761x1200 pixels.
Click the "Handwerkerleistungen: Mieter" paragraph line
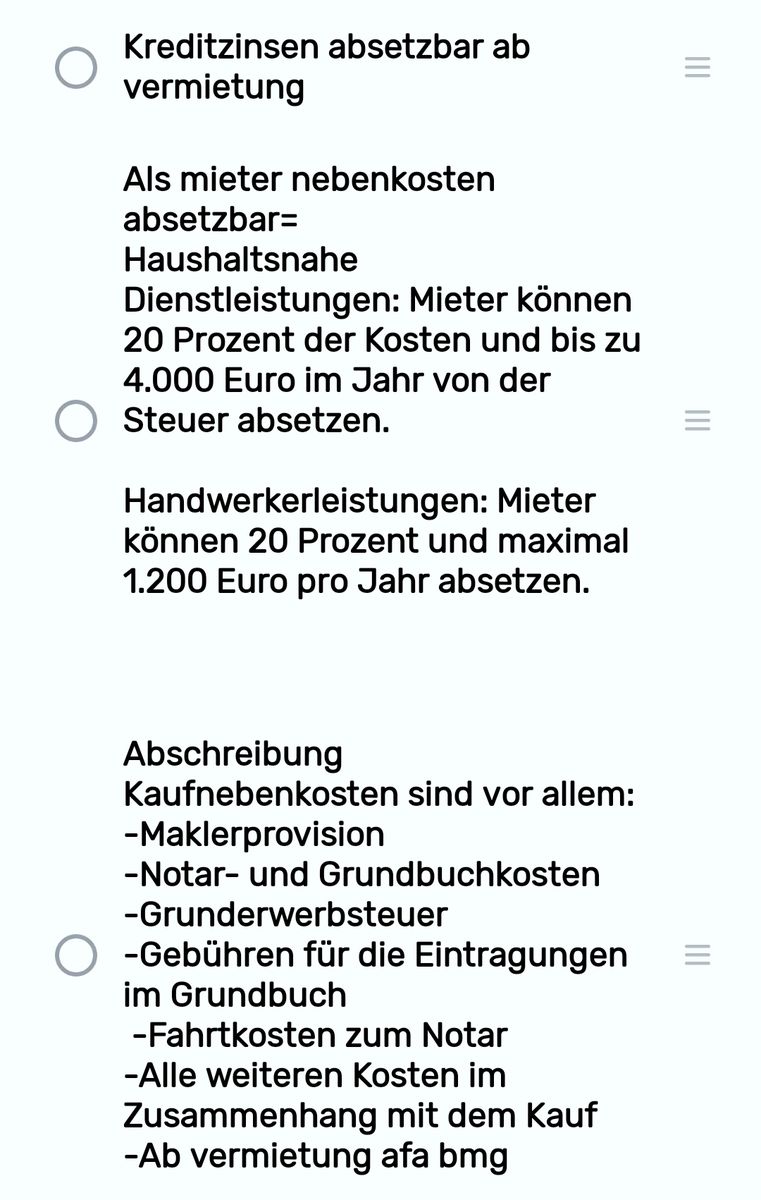(x=359, y=501)
